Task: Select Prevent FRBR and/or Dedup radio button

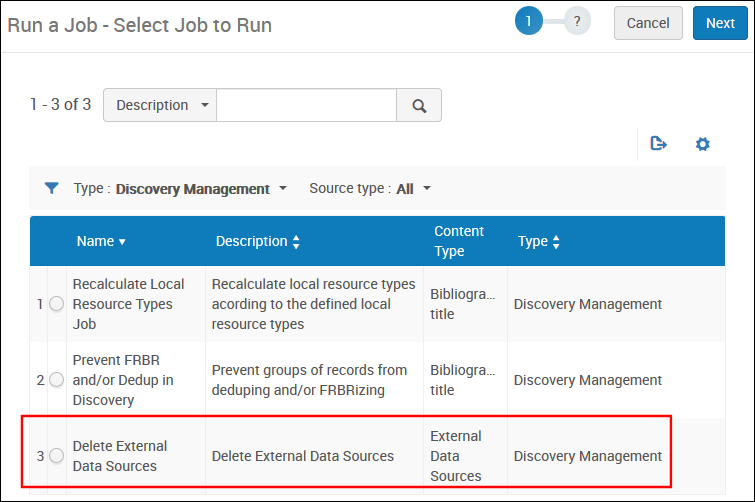Action: pyautogui.click(x=56, y=380)
